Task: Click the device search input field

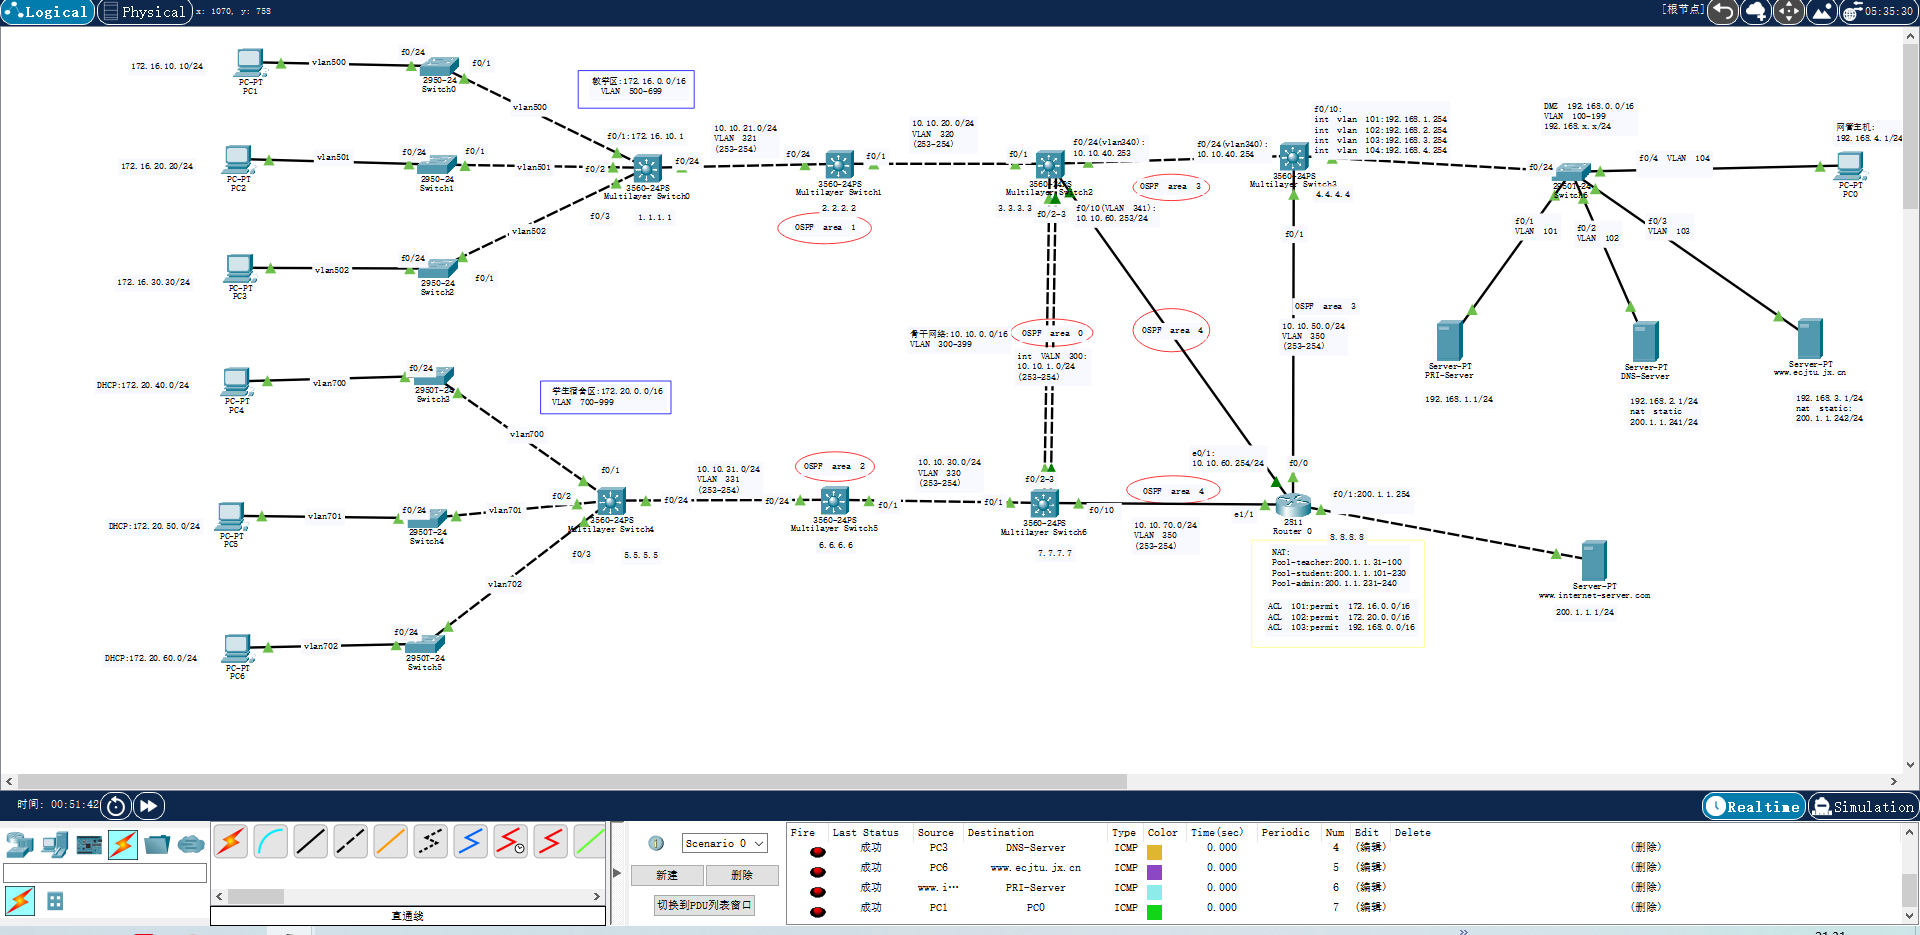Action: click(105, 873)
